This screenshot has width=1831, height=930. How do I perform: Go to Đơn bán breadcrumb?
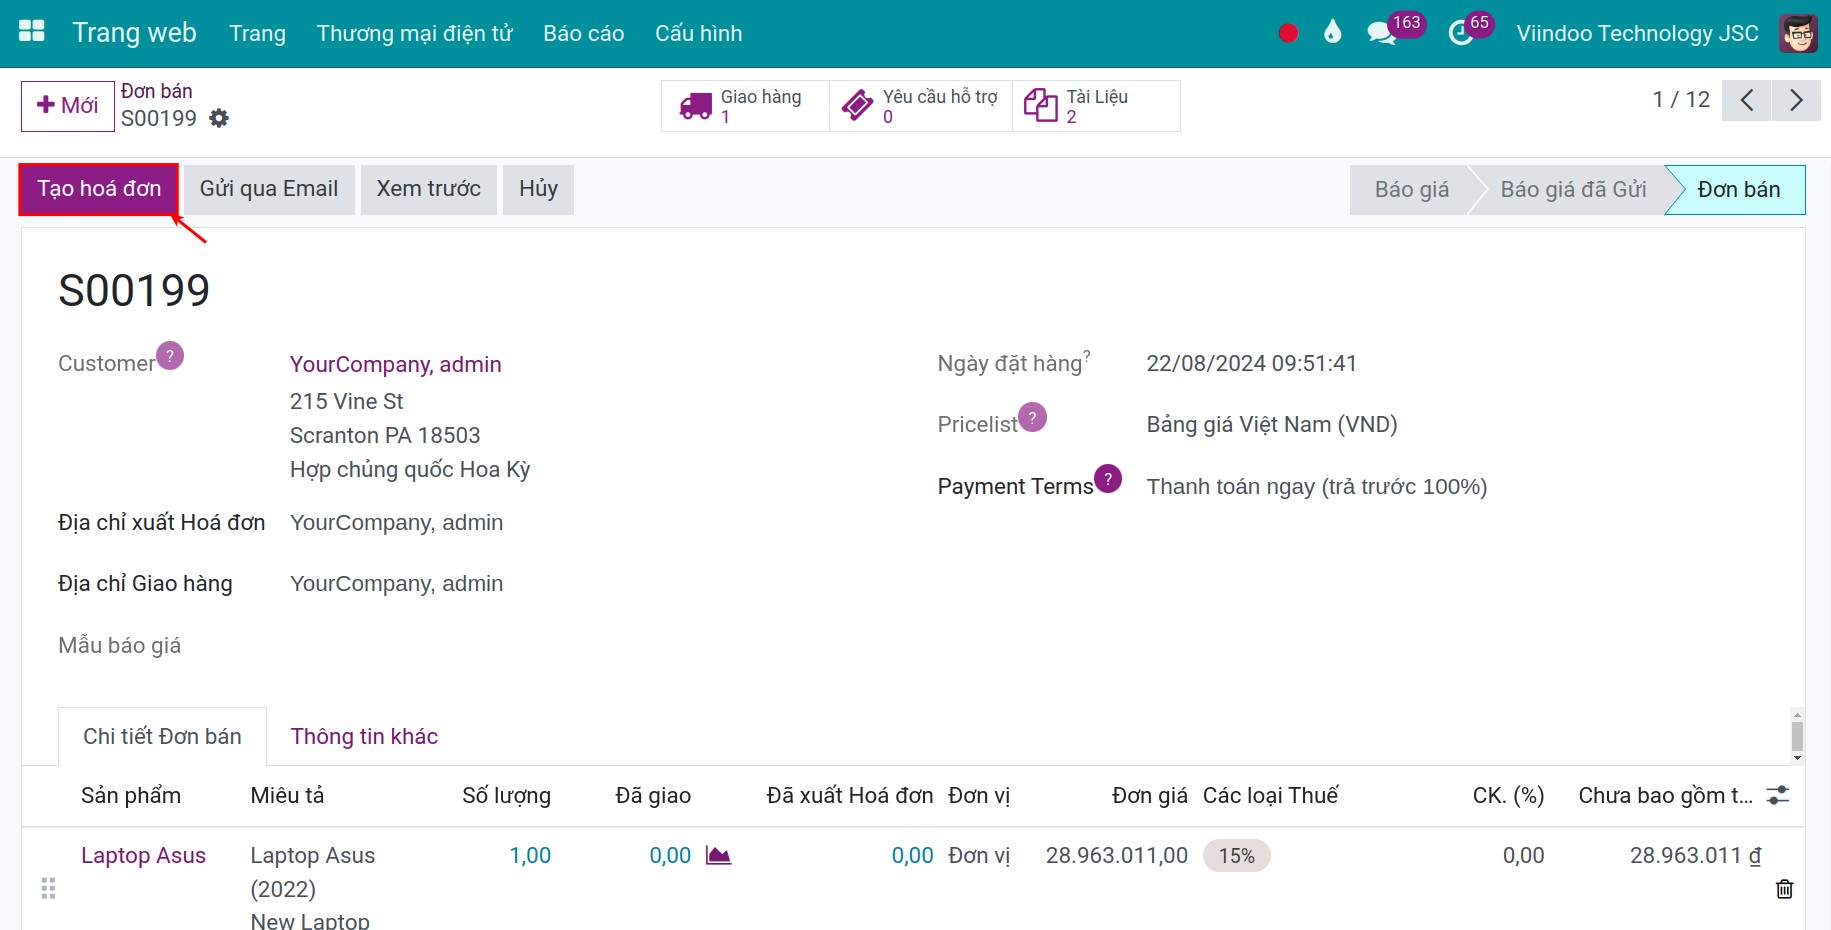(156, 91)
